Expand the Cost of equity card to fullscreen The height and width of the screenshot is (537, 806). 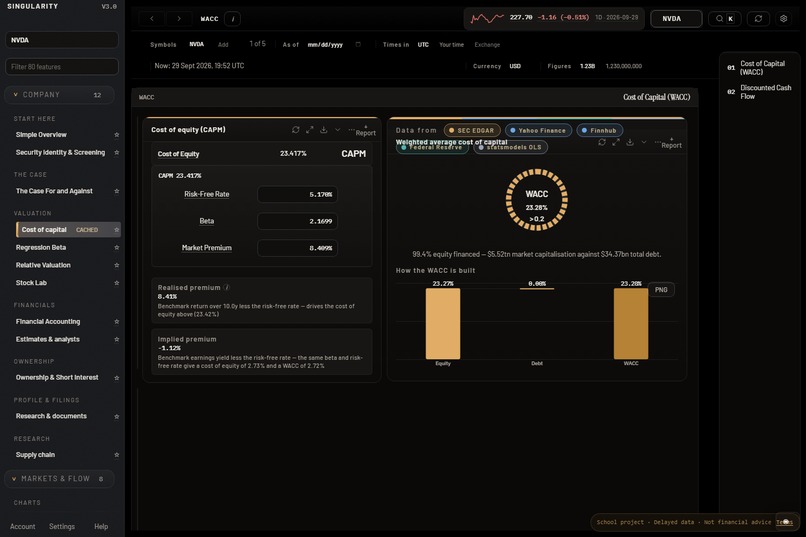309,130
